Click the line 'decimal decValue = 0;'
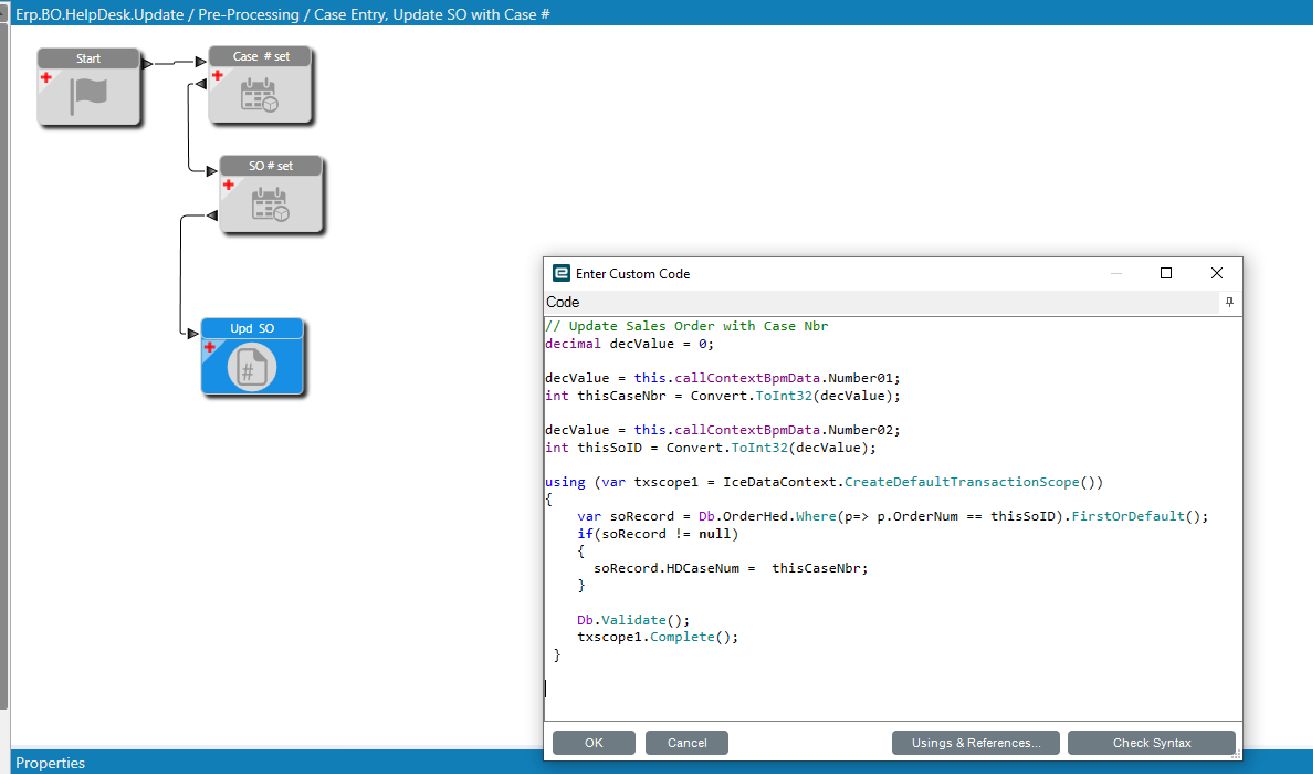The width and height of the screenshot is (1313, 774). [x=630, y=343]
